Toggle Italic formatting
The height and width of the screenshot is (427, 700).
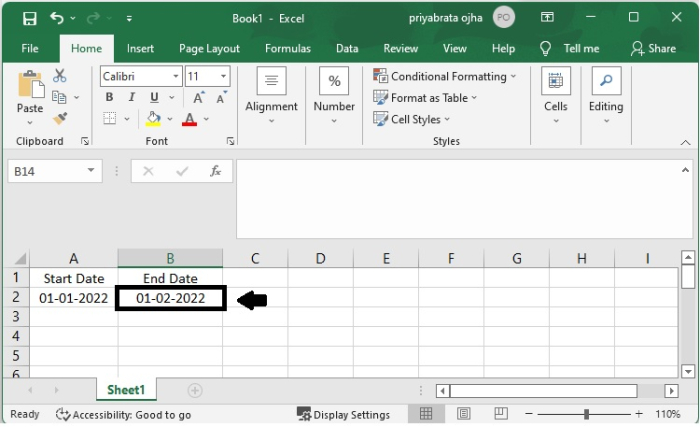[x=132, y=97]
